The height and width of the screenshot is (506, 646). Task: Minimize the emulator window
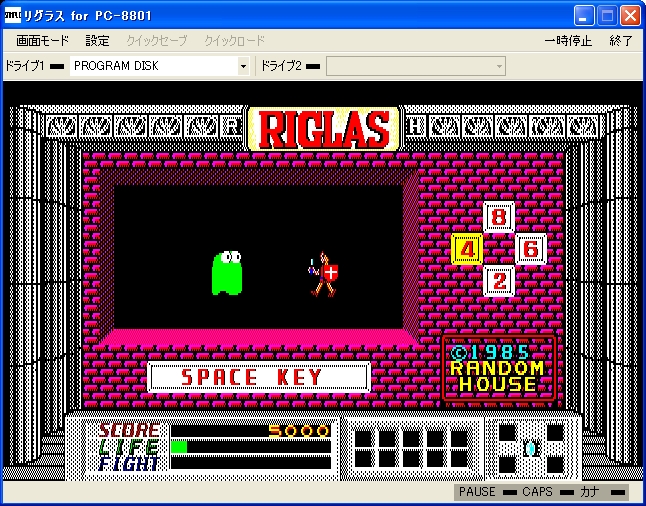click(583, 16)
